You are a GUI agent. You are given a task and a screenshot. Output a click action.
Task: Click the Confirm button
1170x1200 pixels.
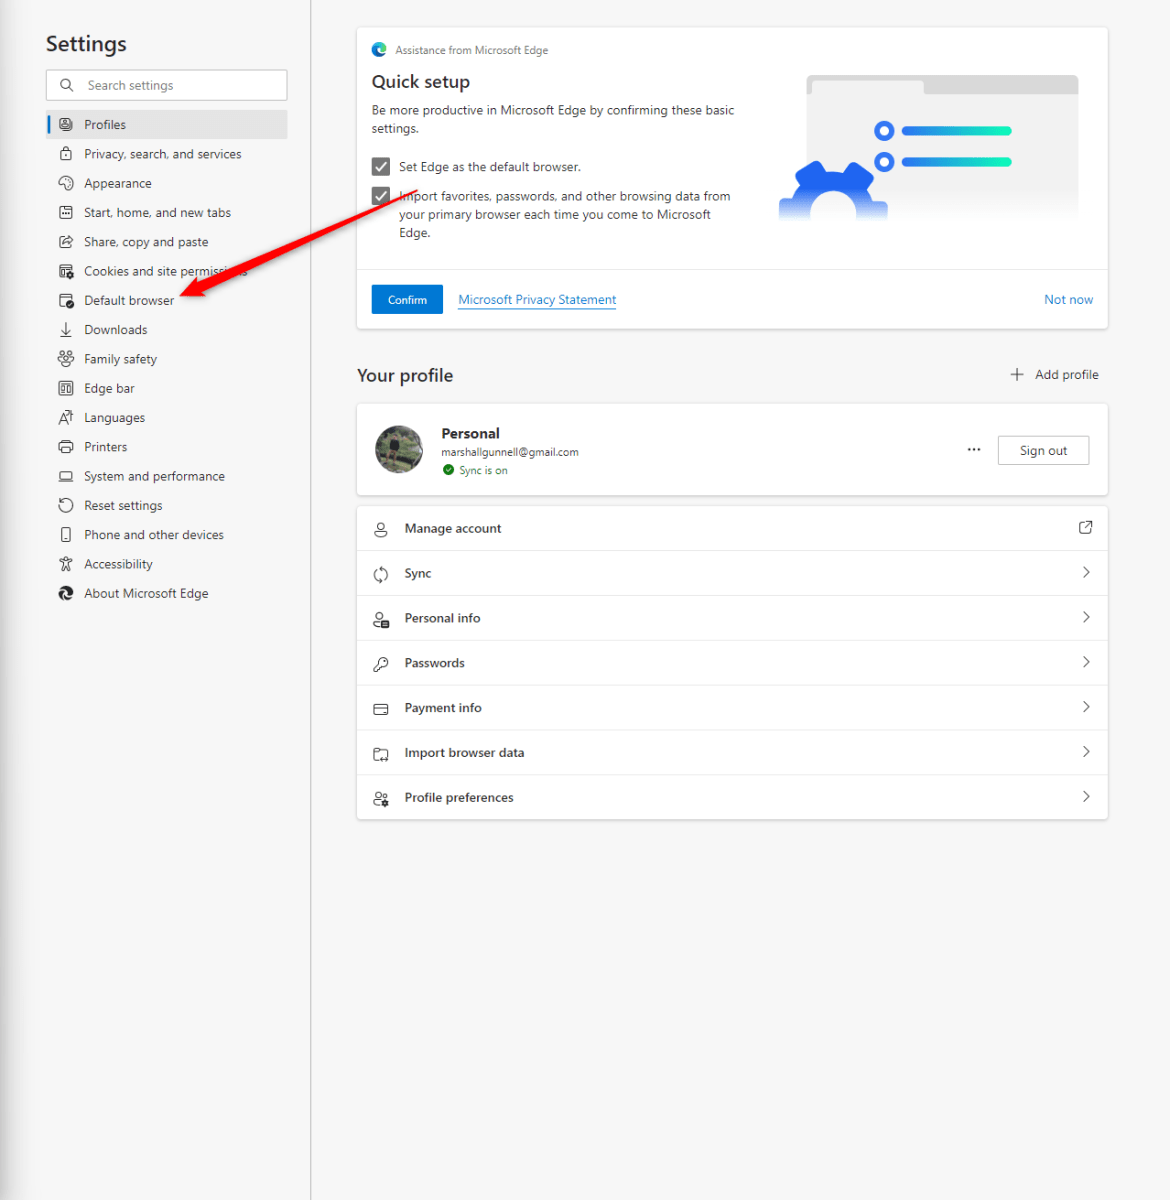(x=407, y=300)
